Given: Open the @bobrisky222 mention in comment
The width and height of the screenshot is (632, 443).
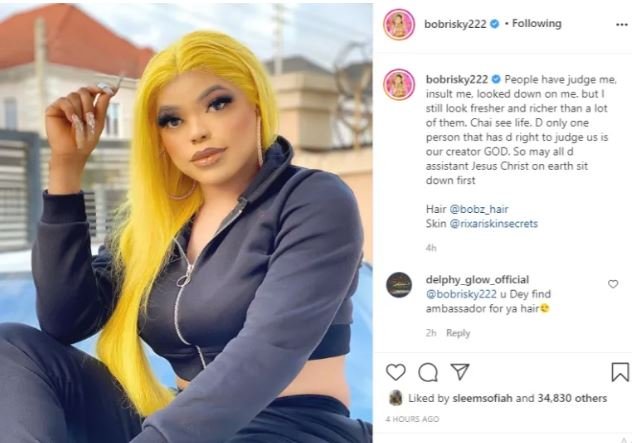Looking at the screenshot, I should click(461, 294).
